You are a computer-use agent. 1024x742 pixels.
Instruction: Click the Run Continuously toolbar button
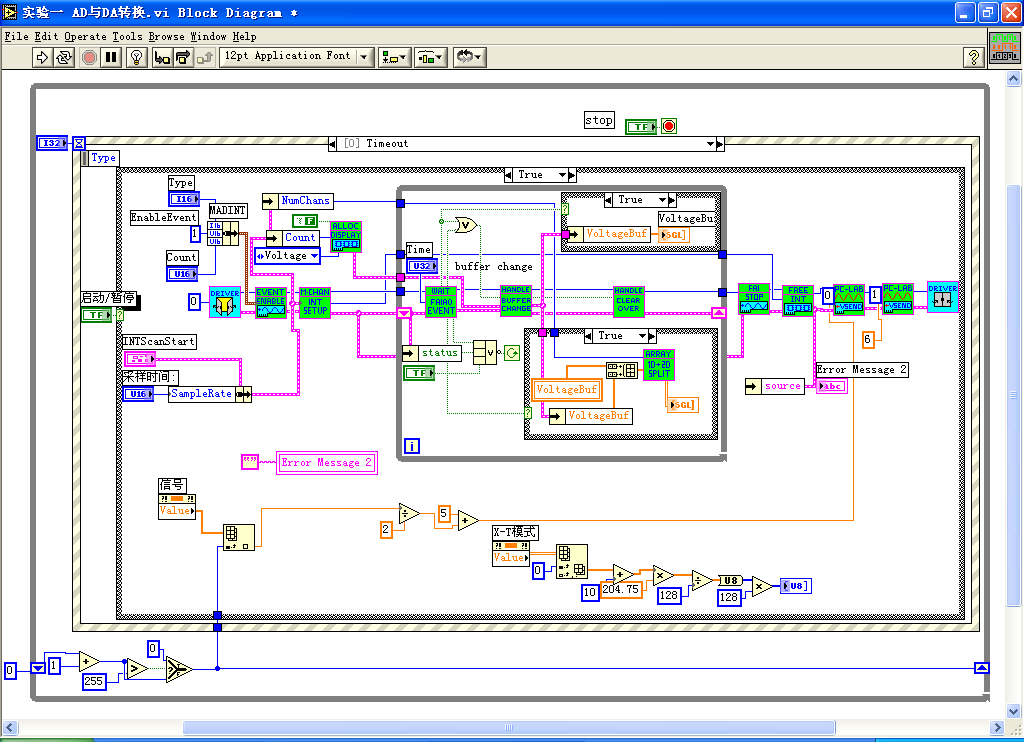tap(65, 57)
